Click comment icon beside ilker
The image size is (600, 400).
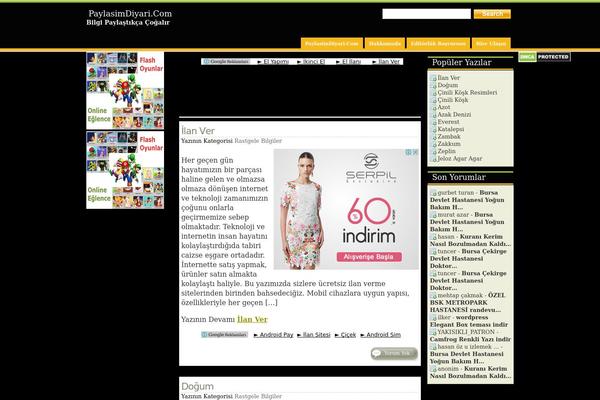coord(433,318)
